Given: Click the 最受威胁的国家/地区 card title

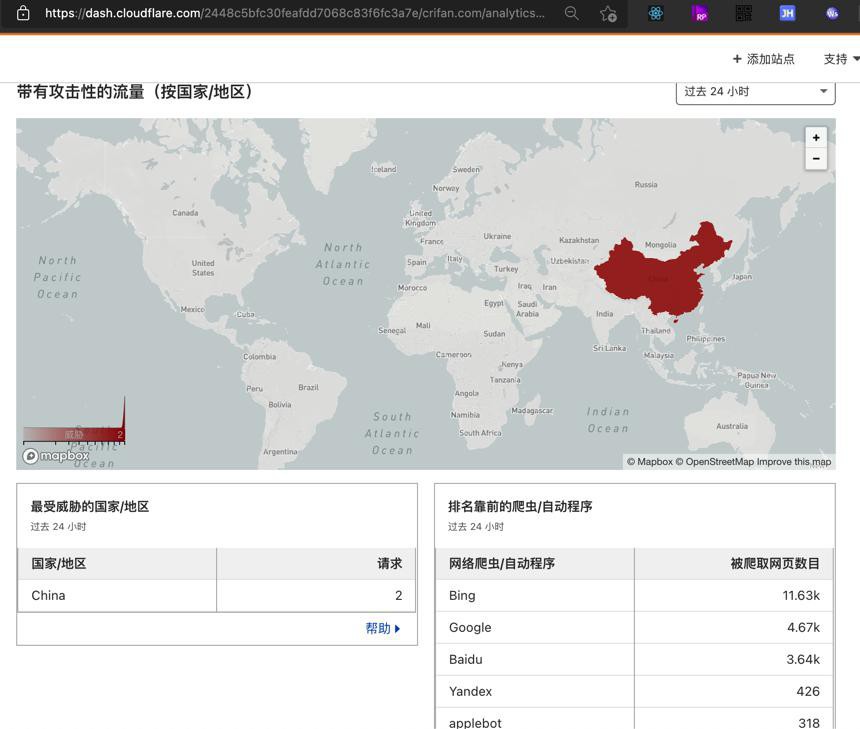Looking at the screenshot, I should [x=90, y=506].
